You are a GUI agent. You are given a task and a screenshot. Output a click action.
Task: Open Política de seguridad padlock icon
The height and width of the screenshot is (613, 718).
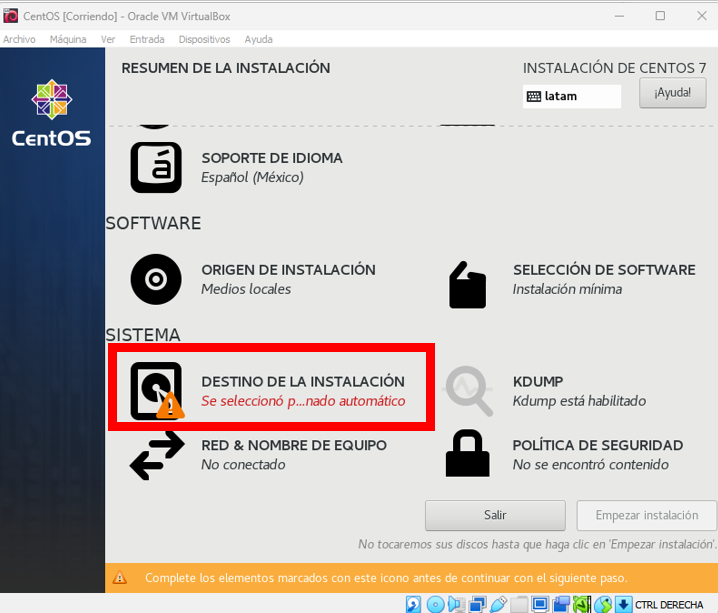pos(468,453)
